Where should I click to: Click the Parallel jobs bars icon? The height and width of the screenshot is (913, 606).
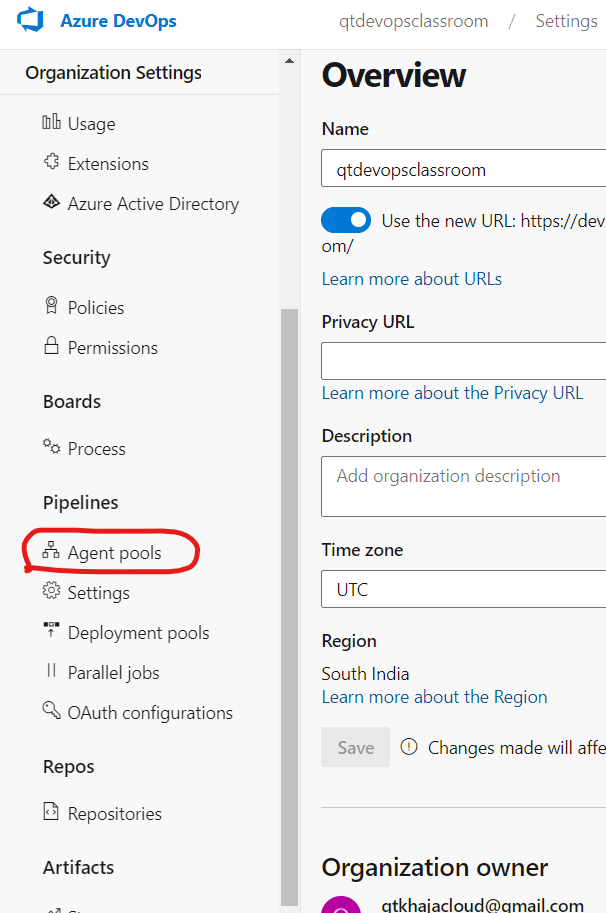point(51,671)
